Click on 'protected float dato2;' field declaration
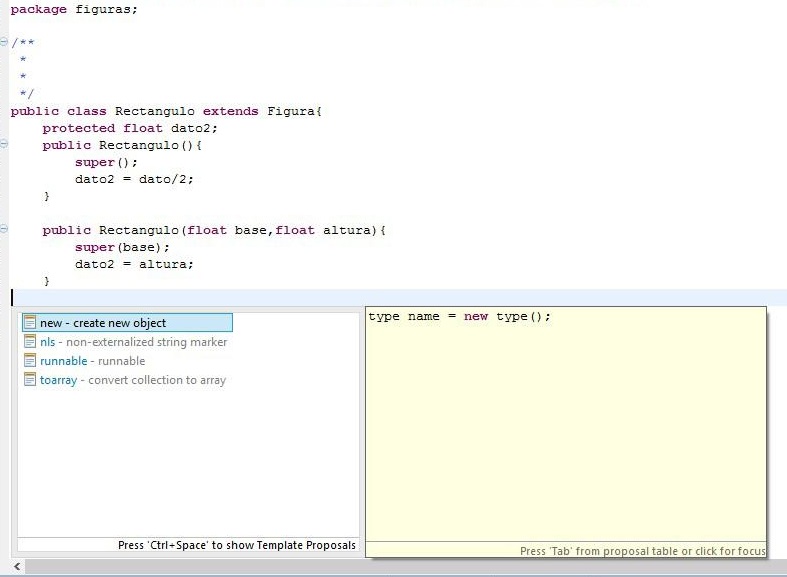Screen dimensions: 787x577 click(129, 128)
